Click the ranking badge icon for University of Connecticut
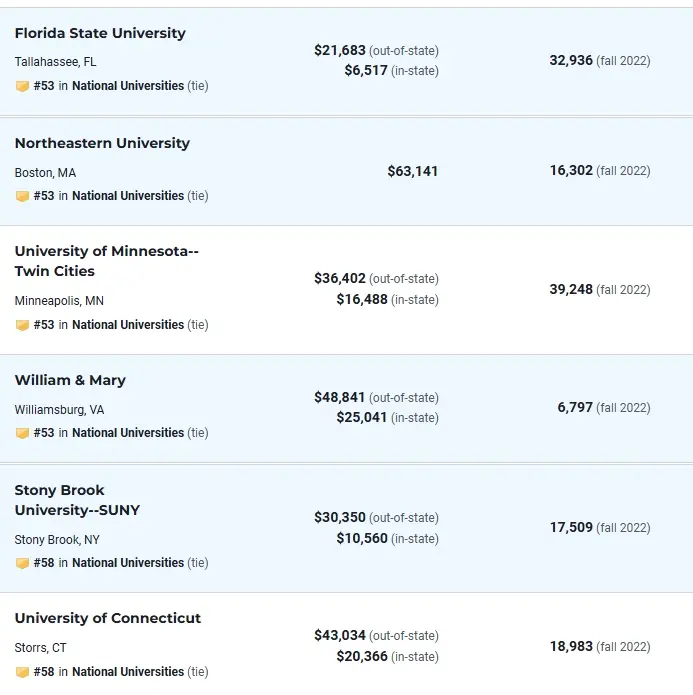Image resolution: width=693 pixels, height=695 pixels. tap(22, 672)
